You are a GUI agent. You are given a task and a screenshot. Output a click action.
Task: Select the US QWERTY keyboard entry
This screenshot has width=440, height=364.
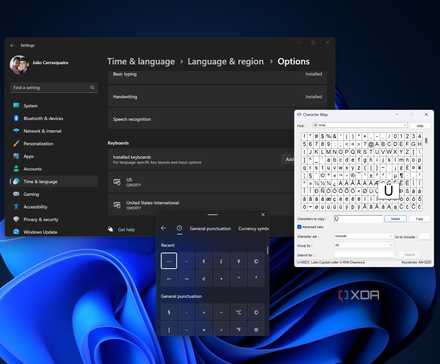coord(201,182)
